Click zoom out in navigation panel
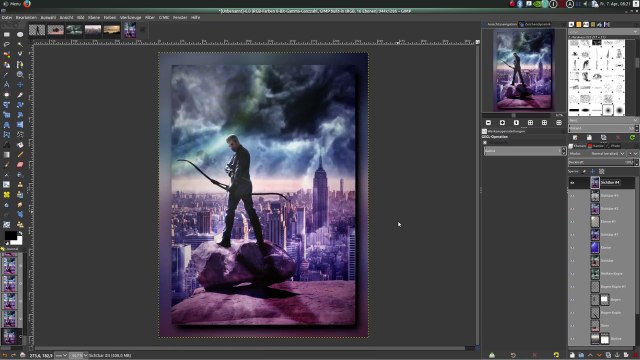640x360 pixels. 488,122
